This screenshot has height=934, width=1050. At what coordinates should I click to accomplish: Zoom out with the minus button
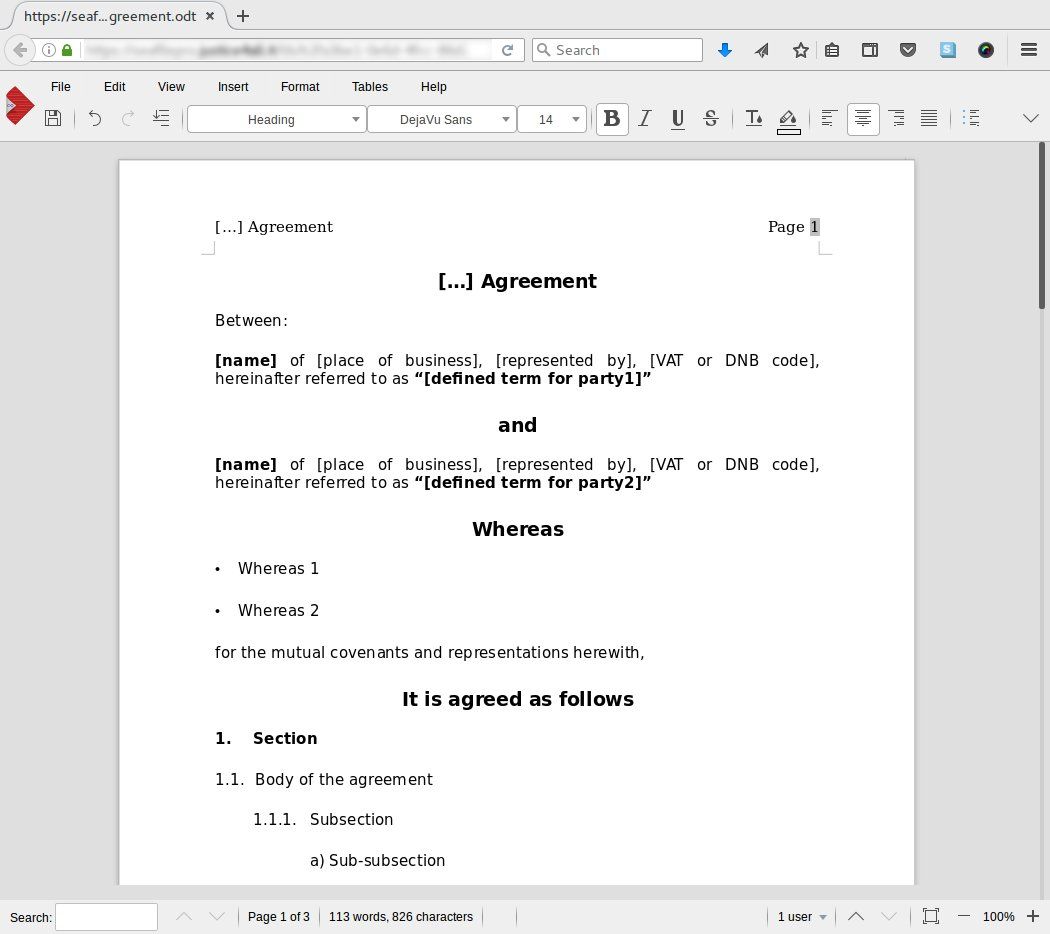(x=964, y=917)
